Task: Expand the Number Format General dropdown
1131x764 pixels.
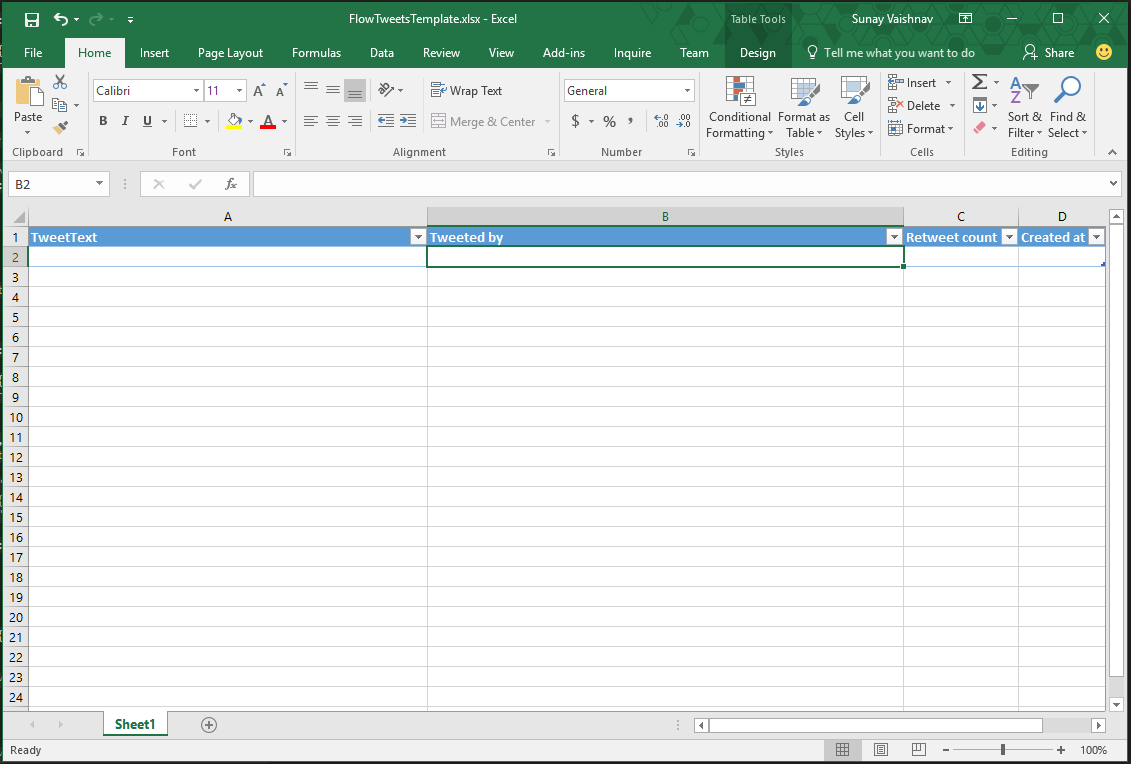Action: [x=688, y=91]
